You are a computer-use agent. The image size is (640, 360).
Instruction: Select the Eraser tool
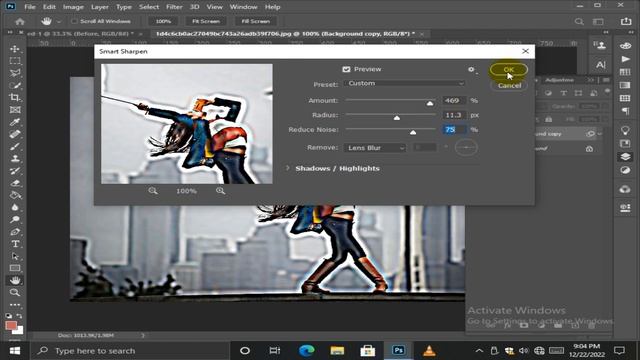15,183
